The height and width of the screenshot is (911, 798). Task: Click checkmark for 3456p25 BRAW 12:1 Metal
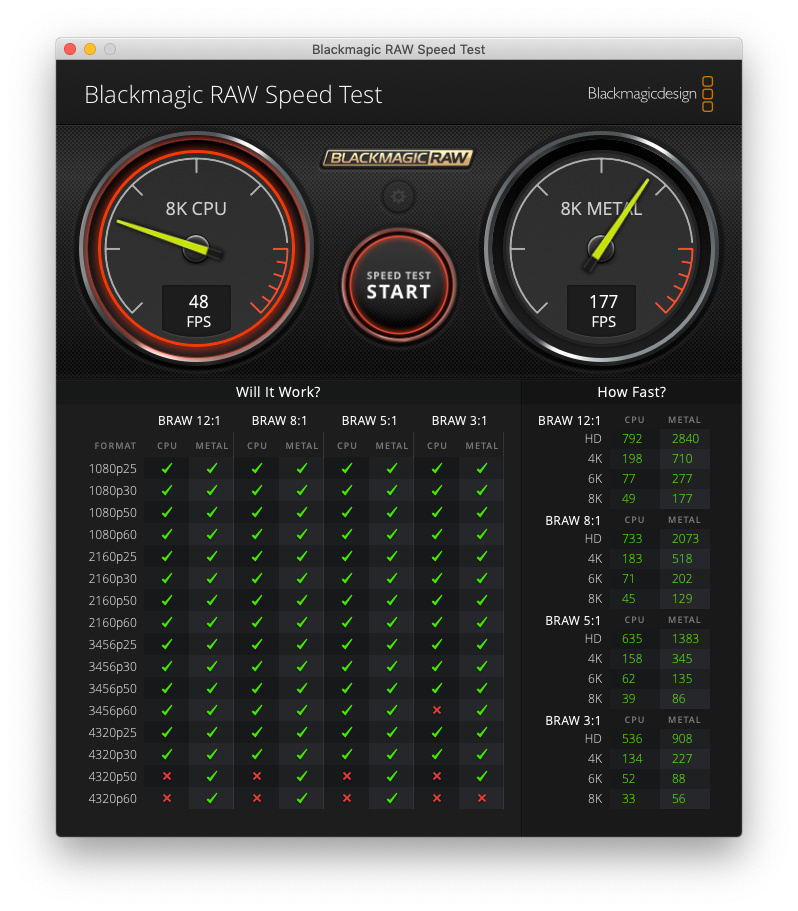coord(212,644)
